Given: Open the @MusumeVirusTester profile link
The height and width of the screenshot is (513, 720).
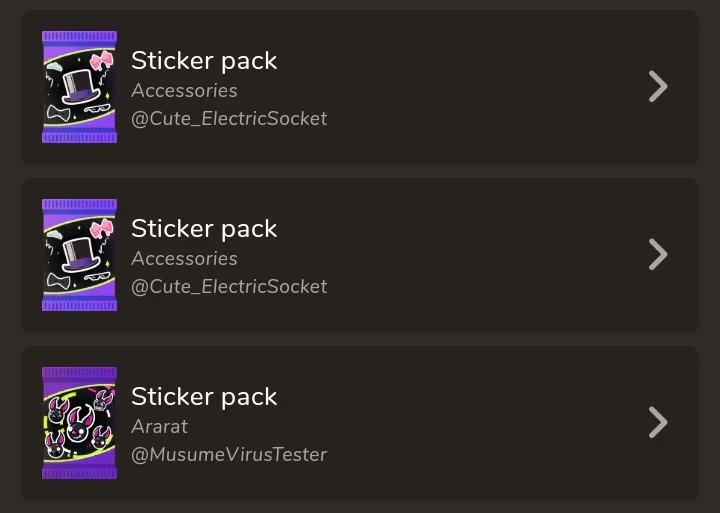Looking at the screenshot, I should click(229, 454).
